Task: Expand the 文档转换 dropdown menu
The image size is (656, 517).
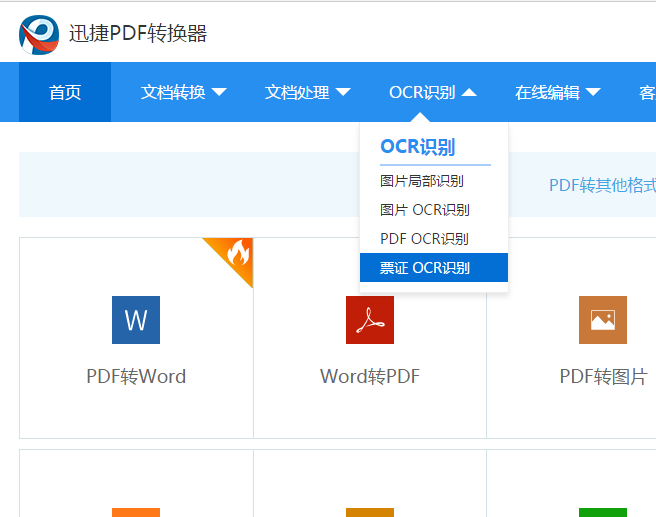Action: click(x=183, y=92)
